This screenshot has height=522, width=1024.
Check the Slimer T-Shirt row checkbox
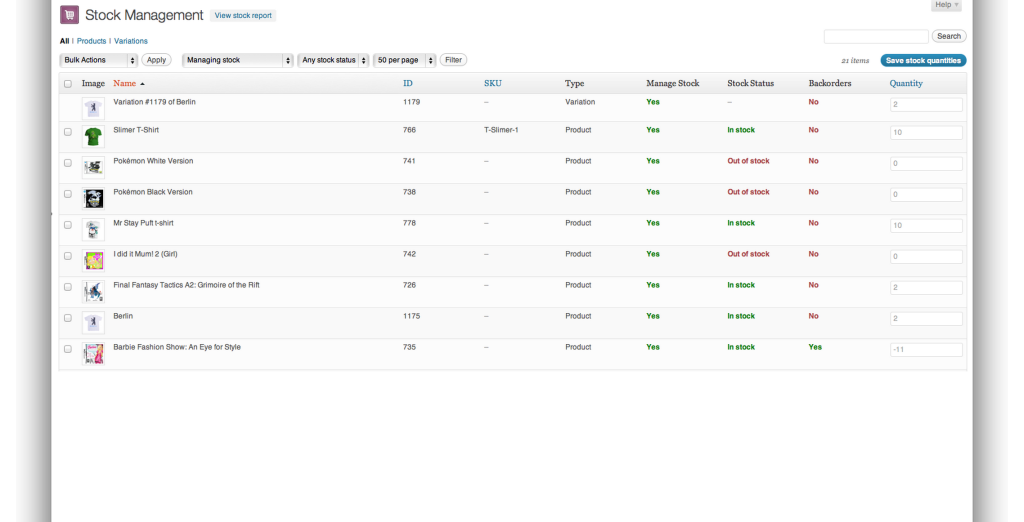pyautogui.click(x=68, y=131)
